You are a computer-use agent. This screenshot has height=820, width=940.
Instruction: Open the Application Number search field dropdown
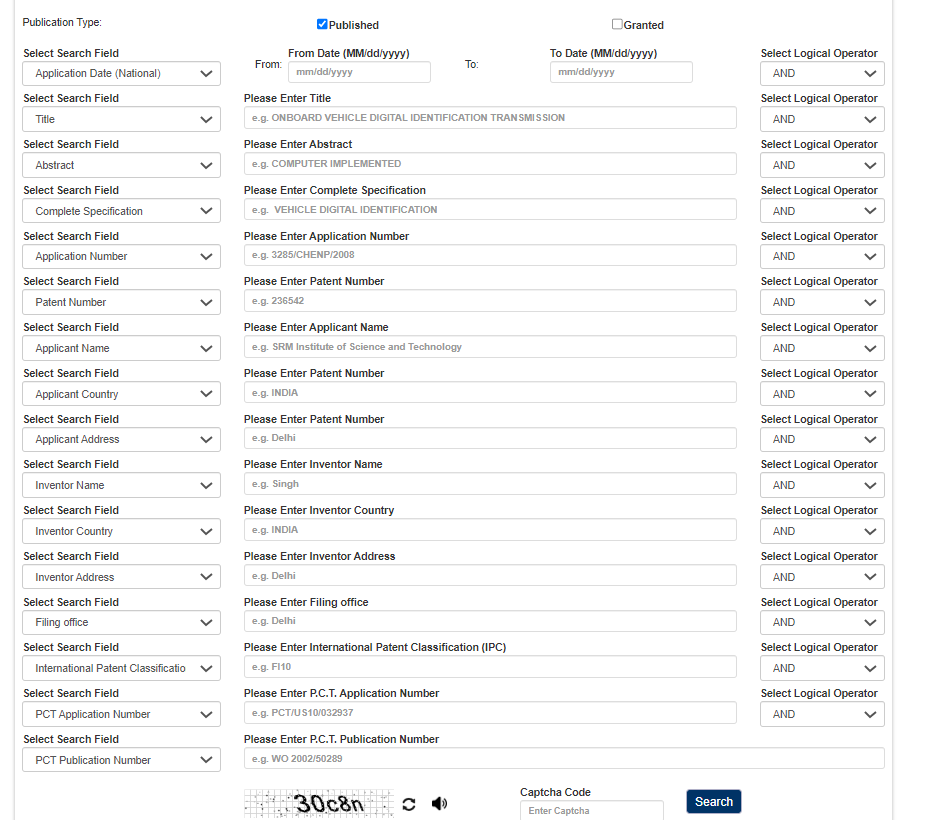tap(122, 257)
